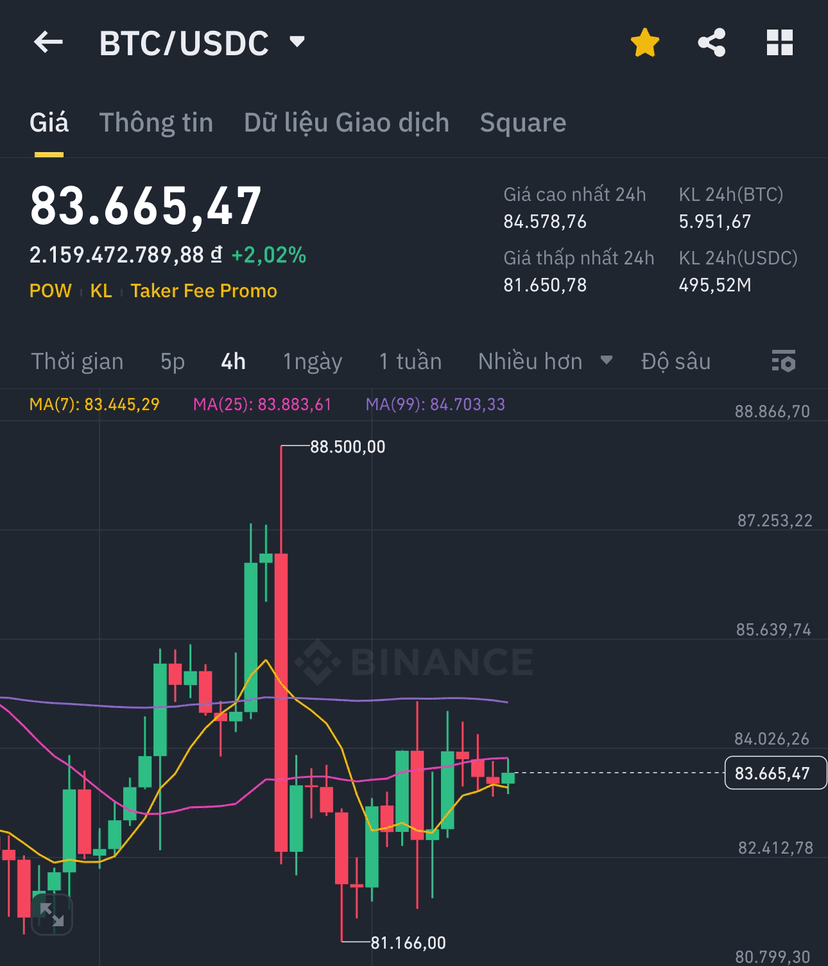Switch to the Thông tin tab
Screen dimensions: 828x966
coord(156,123)
